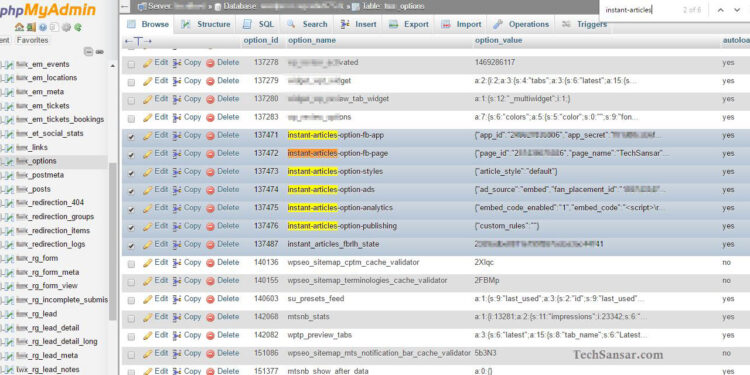750x375 pixels.
Task: Click previous find result arrow
Action: coord(721,10)
